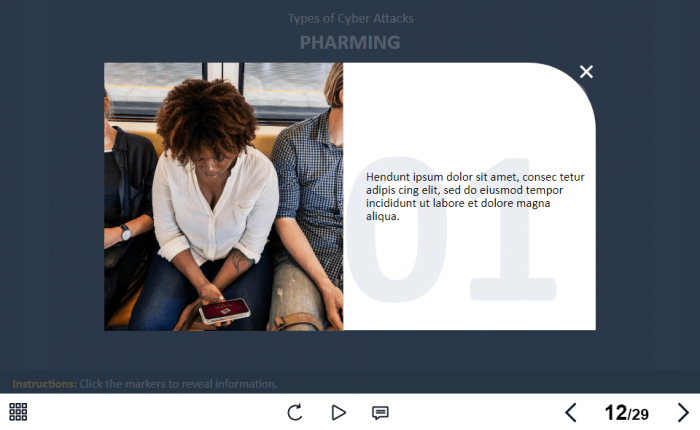This screenshot has width=700, height=430.
Task: Go to the previous slide arrow
Action: pos(571,413)
